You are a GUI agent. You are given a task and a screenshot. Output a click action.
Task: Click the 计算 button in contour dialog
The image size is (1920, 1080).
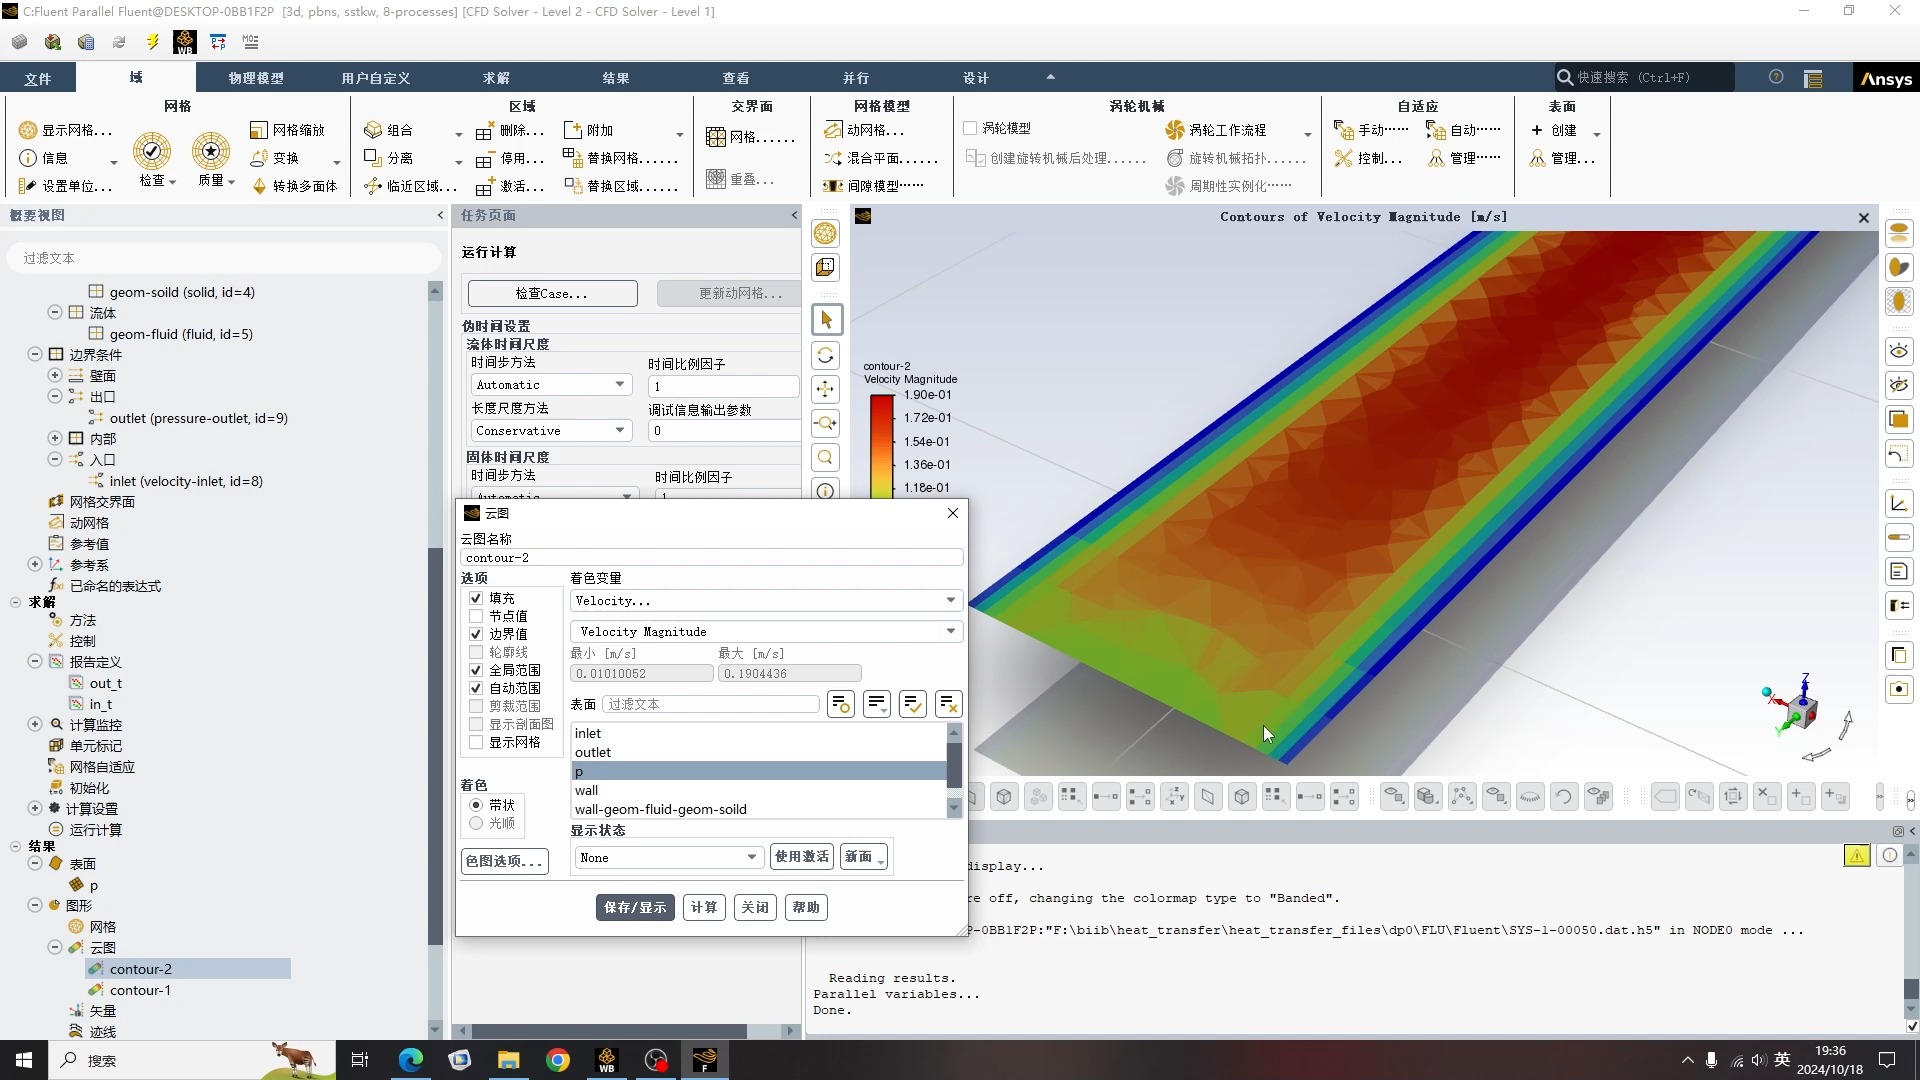(704, 907)
